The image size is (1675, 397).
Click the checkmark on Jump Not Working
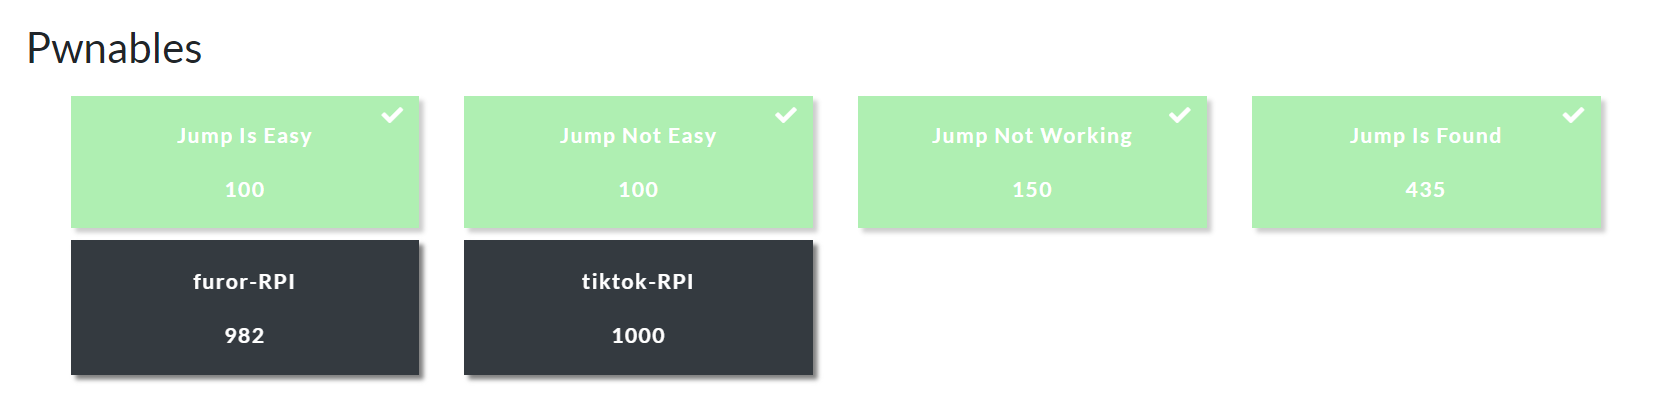pos(1180,115)
